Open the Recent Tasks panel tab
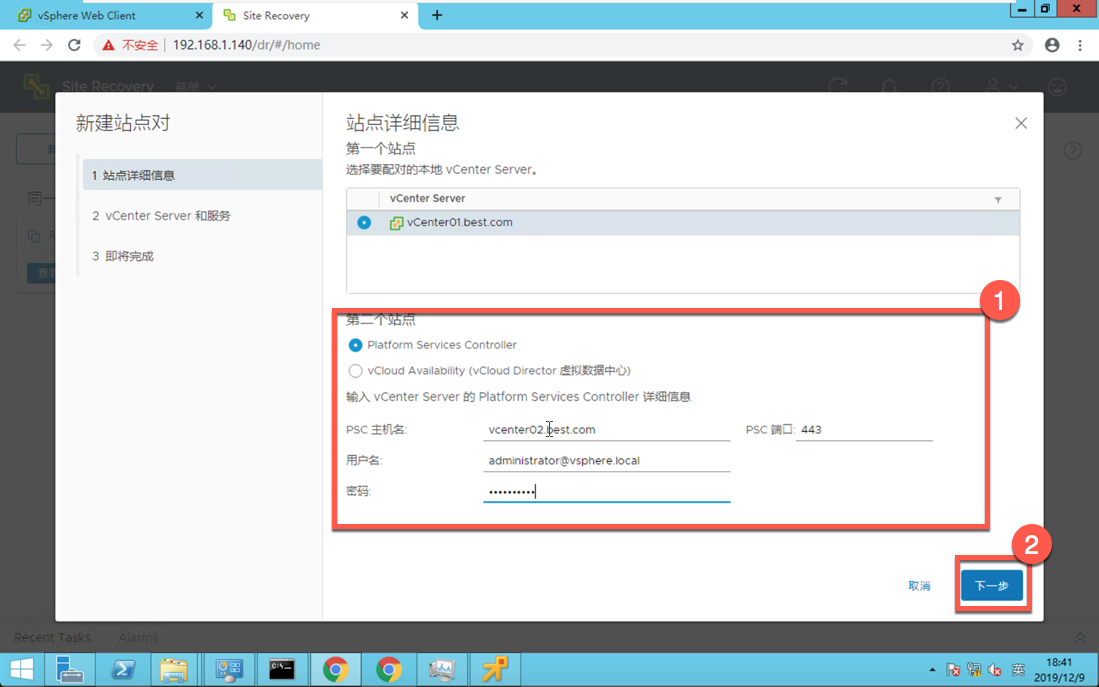1099x687 pixels. tap(53, 637)
